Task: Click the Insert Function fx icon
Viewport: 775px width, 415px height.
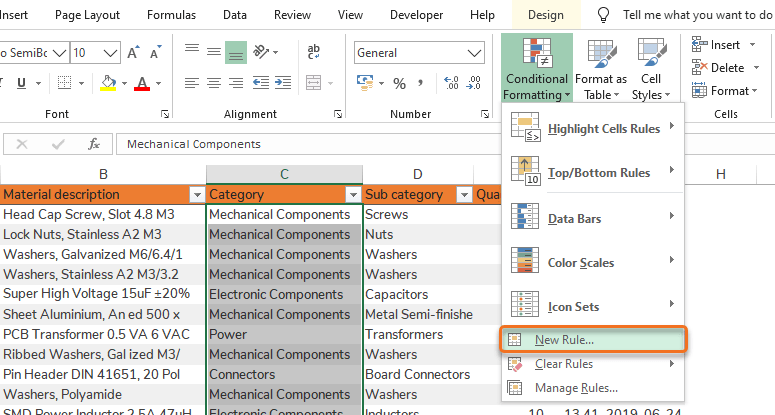Action: pos(94,144)
